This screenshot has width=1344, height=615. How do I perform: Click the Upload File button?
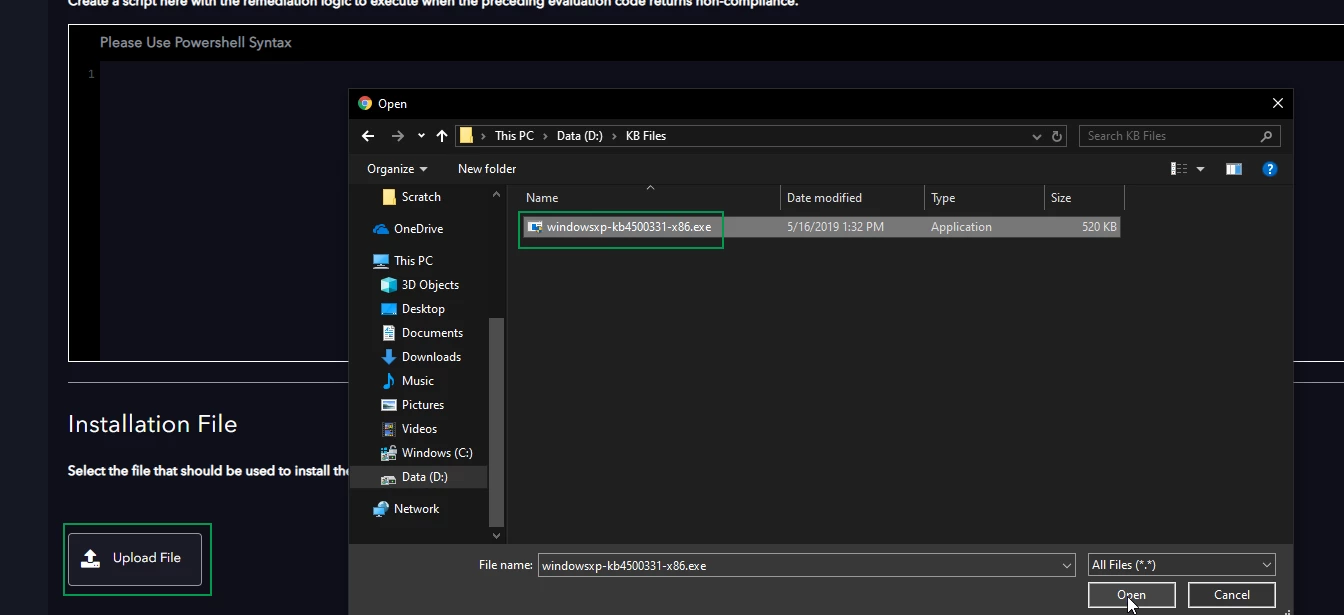[x=135, y=559]
